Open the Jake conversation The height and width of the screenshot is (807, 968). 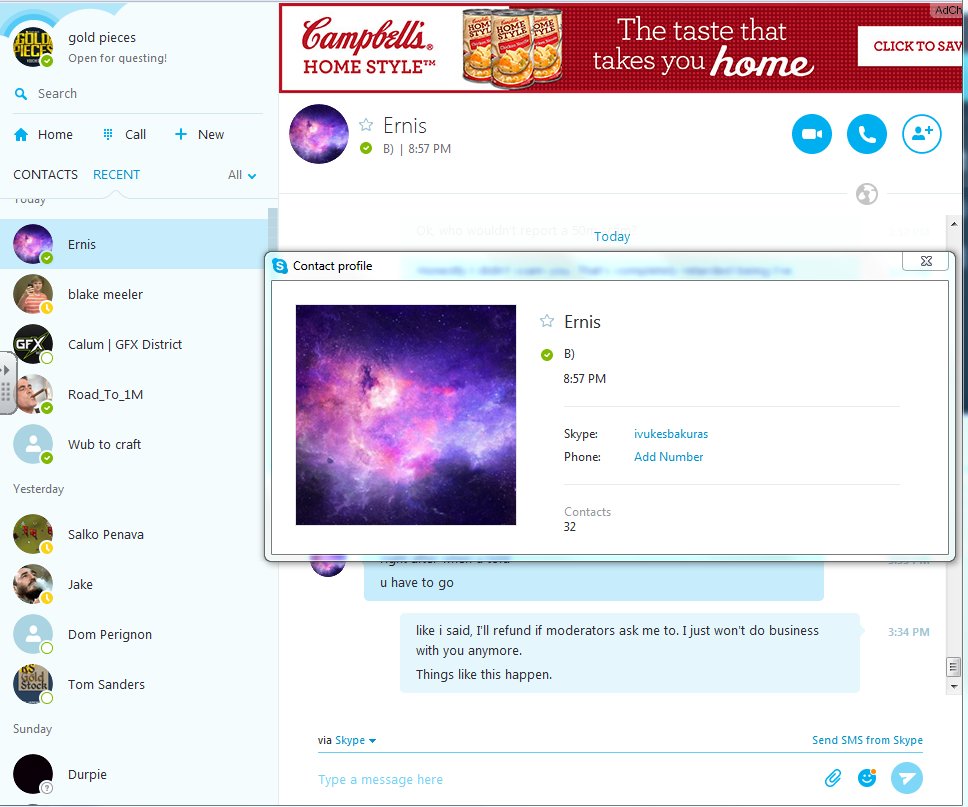[135, 585]
